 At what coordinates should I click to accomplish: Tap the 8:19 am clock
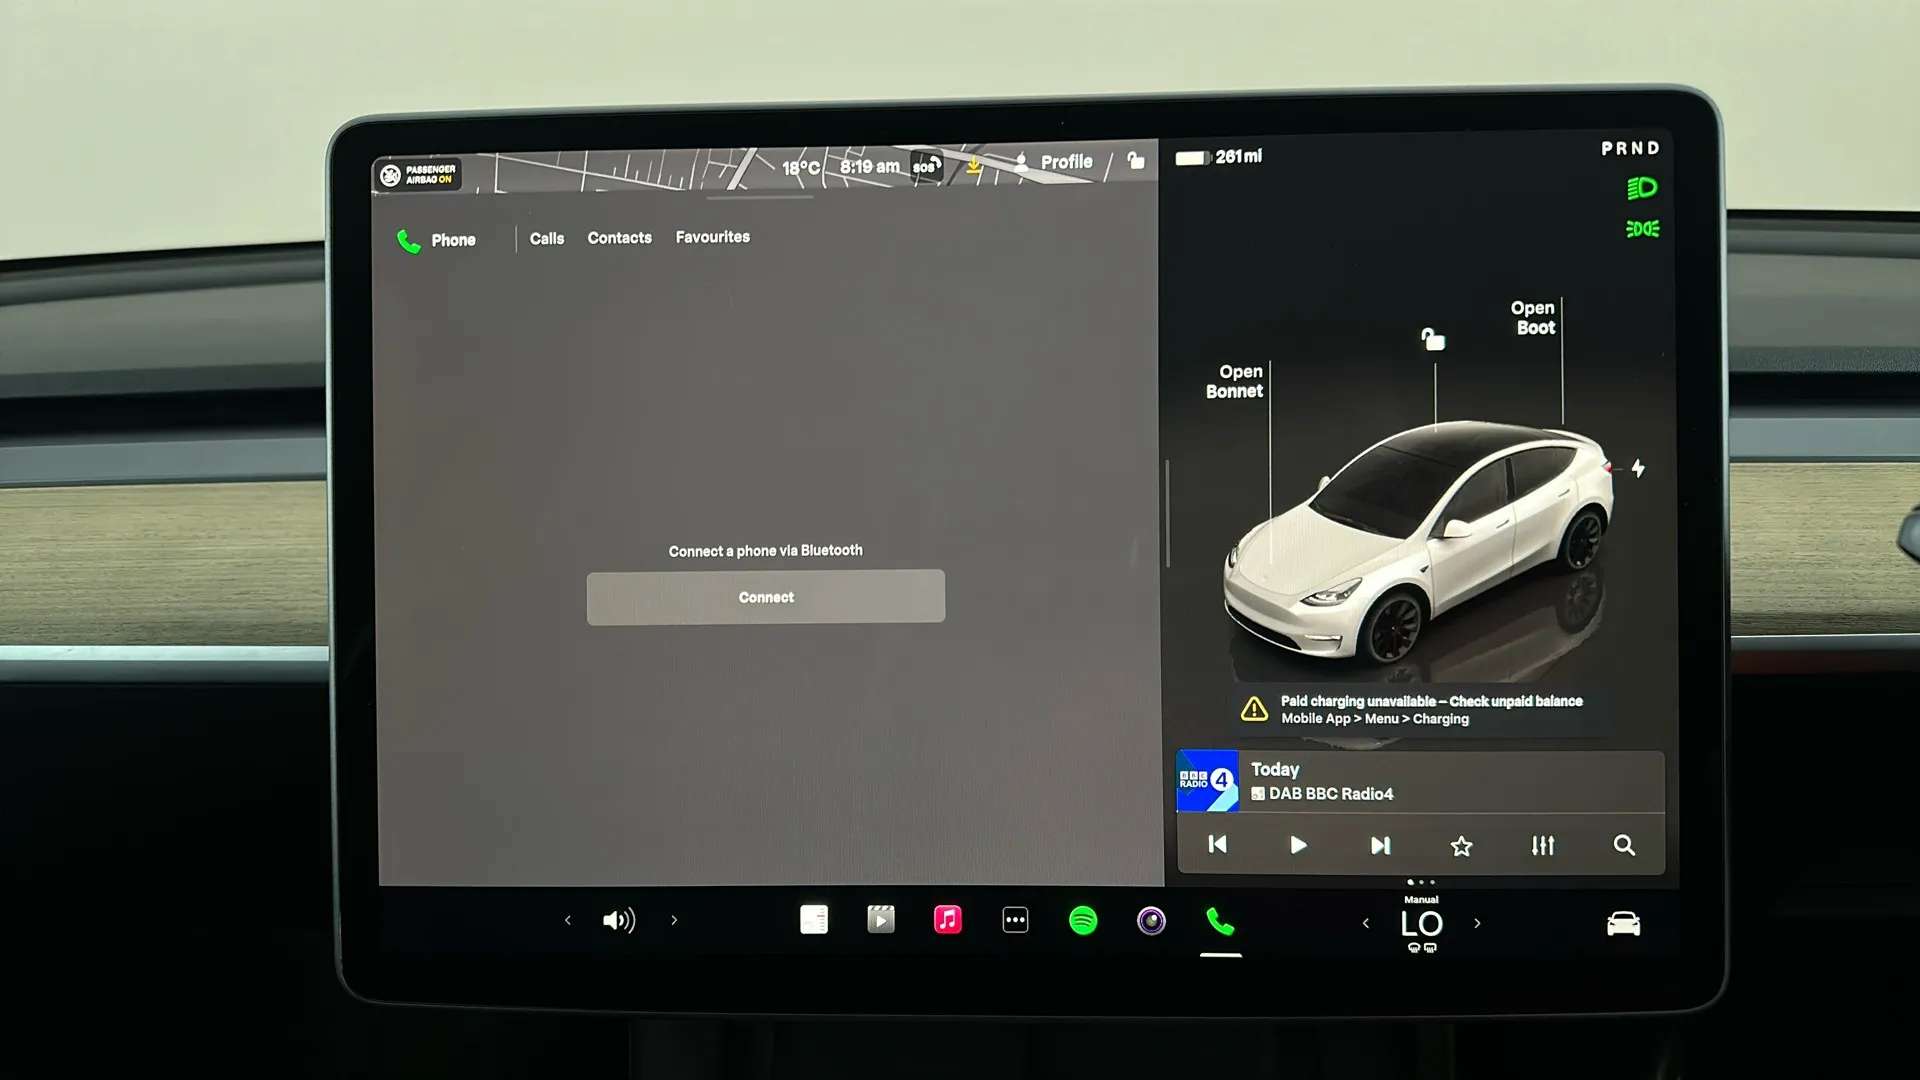[869, 166]
